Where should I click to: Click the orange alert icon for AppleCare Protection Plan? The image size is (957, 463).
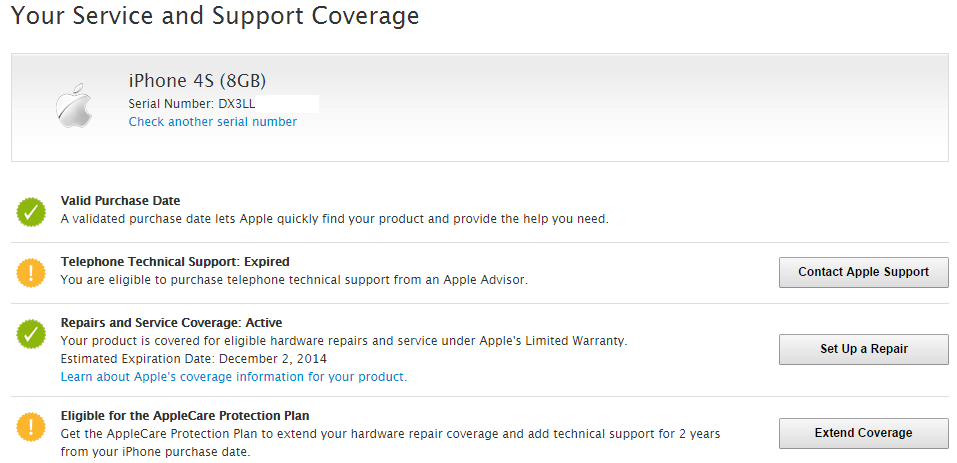point(31,427)
